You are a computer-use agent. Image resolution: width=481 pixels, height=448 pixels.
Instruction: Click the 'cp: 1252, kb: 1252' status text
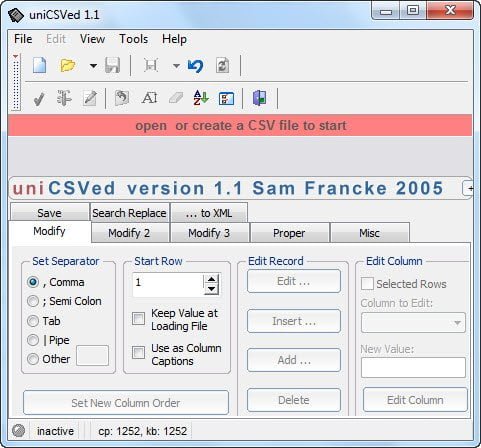(143, 431)
